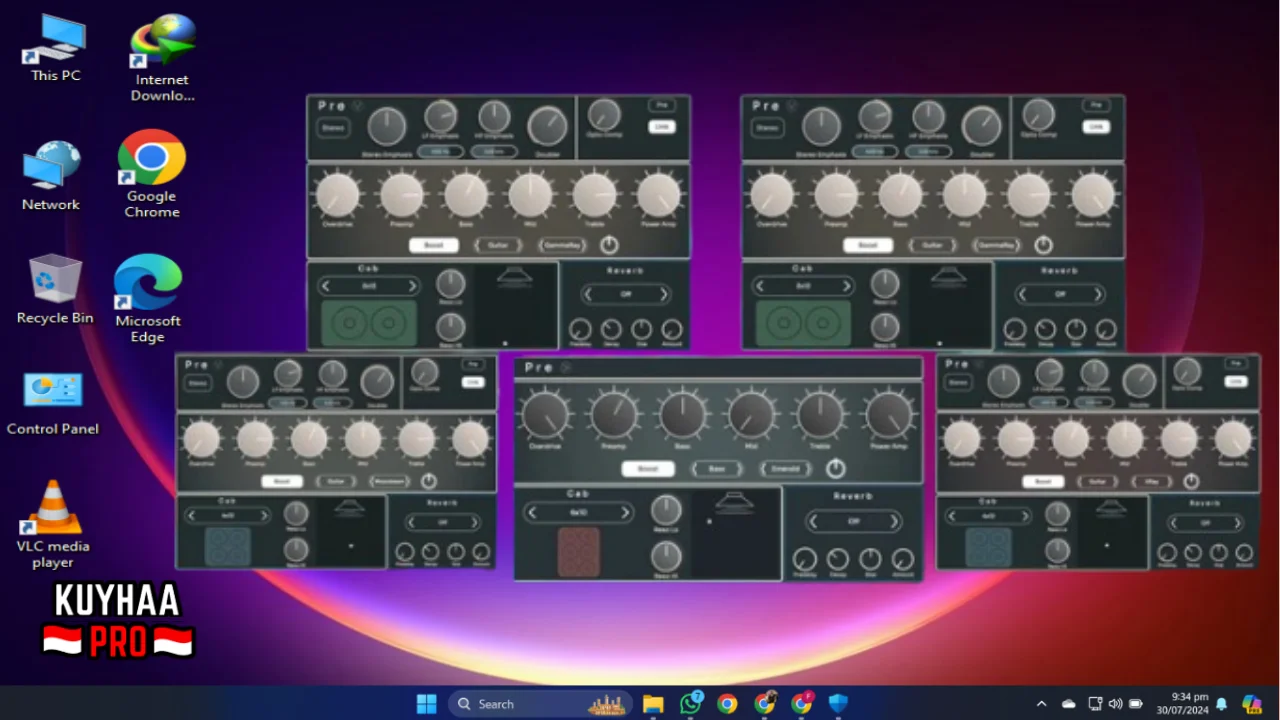Launch VLC media player from the desktop

(x=53, y=524)
